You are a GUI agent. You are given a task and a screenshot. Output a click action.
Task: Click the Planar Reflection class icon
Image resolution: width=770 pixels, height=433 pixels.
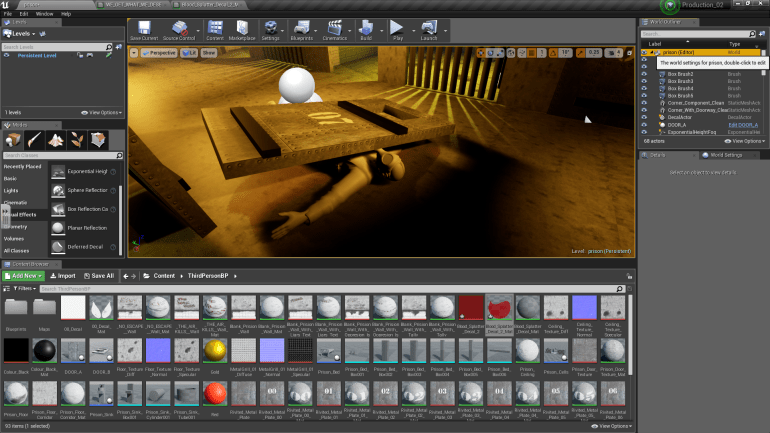coord(58,228)
